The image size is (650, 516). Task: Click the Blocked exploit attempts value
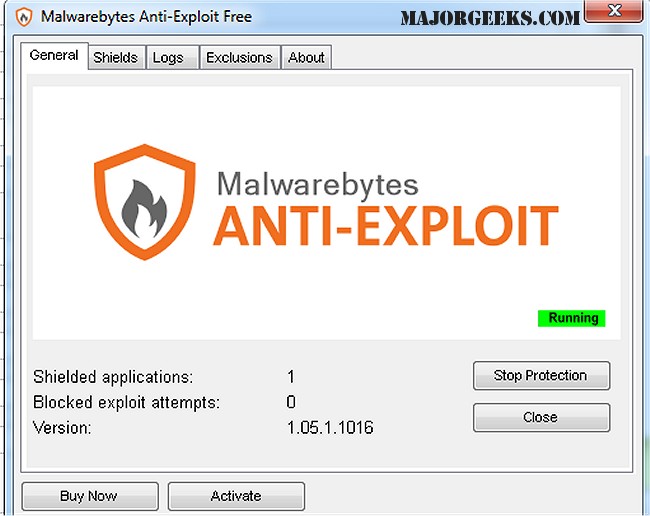[291, 402]
